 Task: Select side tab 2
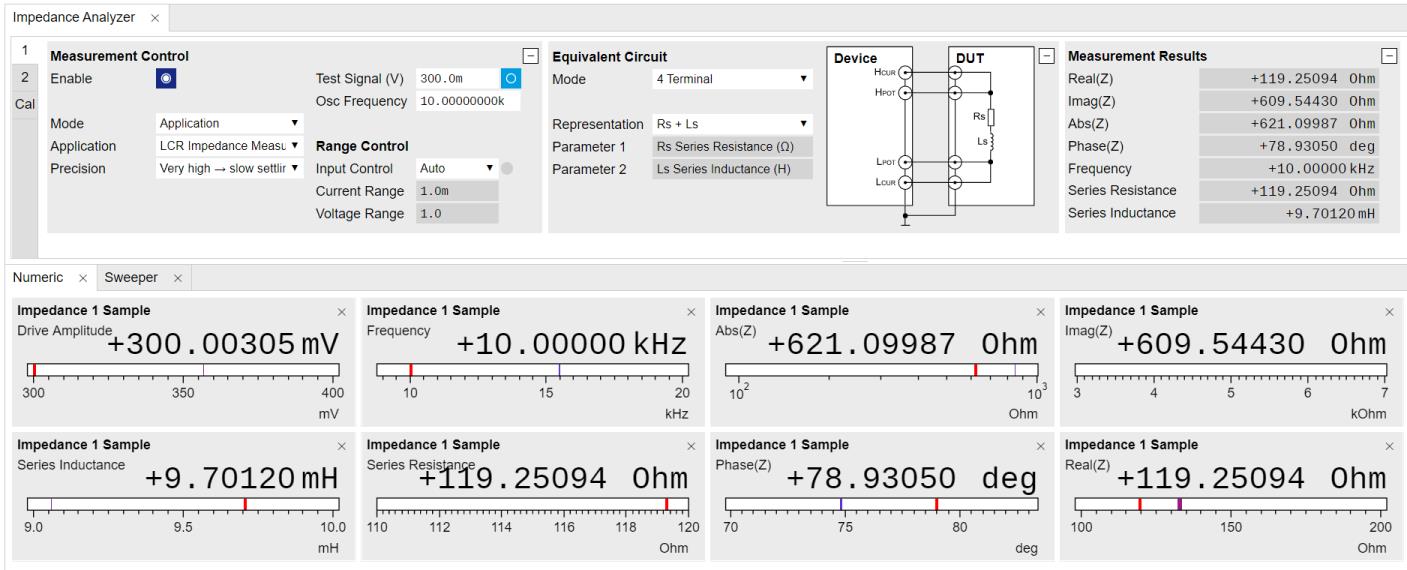click(23, 78)
